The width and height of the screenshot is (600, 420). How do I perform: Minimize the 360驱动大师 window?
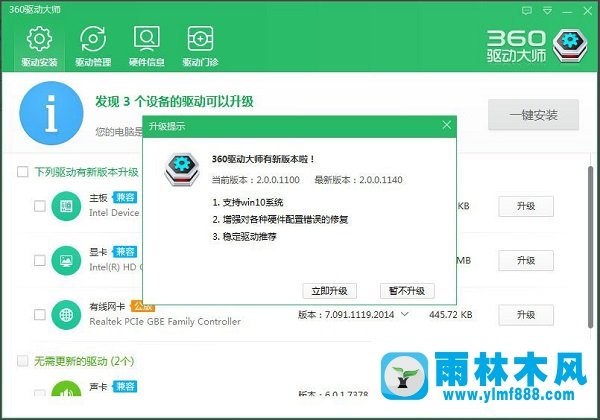point(567,11)
